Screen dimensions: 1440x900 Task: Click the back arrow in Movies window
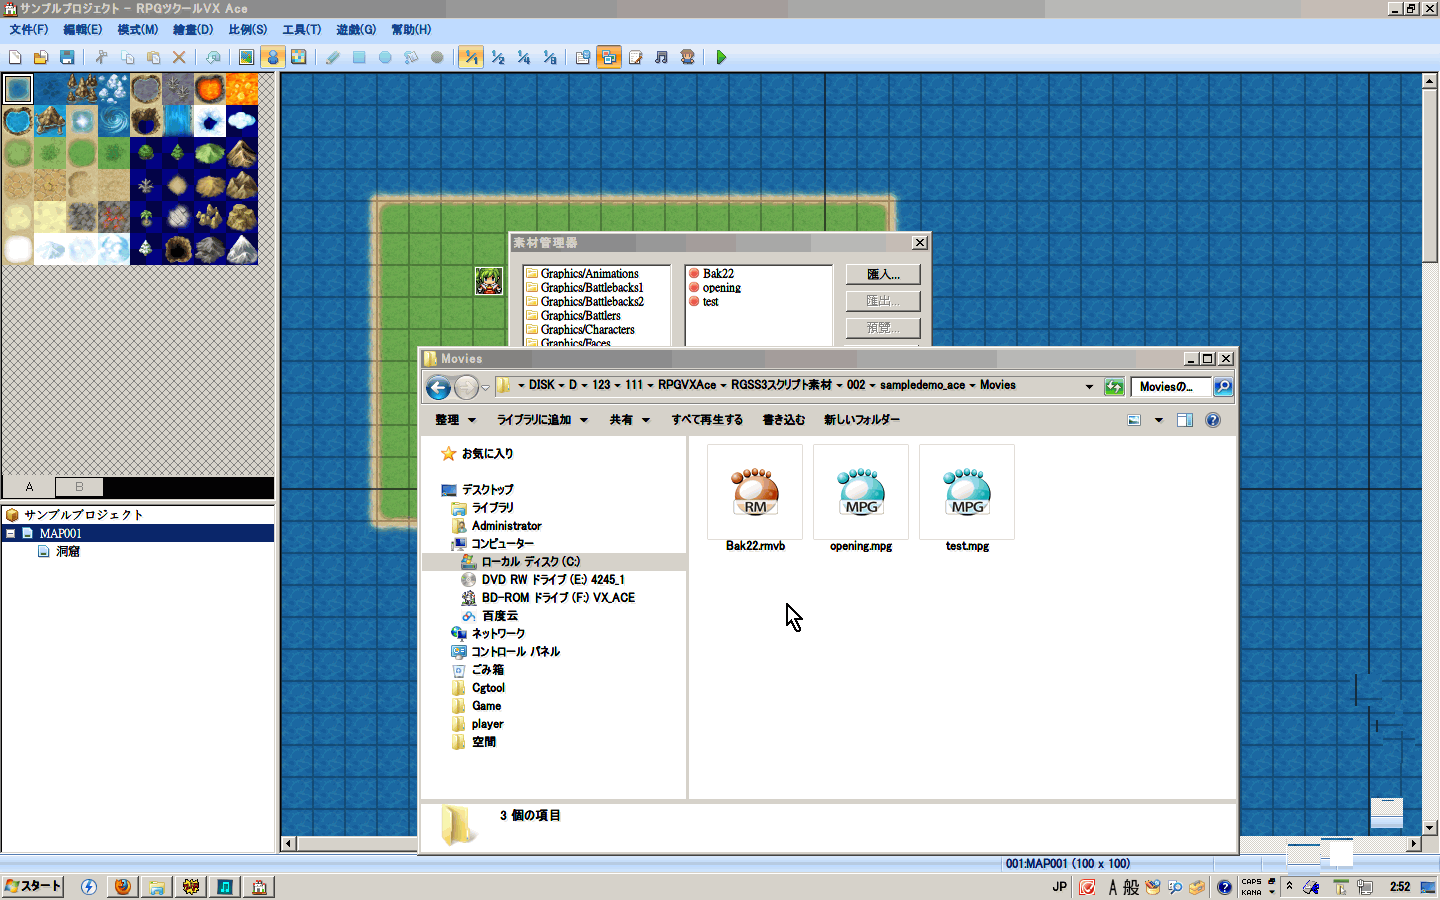[x=438, y=387]
